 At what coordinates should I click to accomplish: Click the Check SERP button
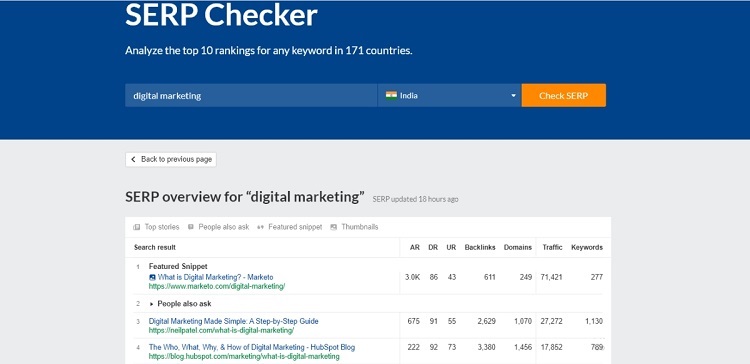[x=563, y=95]
